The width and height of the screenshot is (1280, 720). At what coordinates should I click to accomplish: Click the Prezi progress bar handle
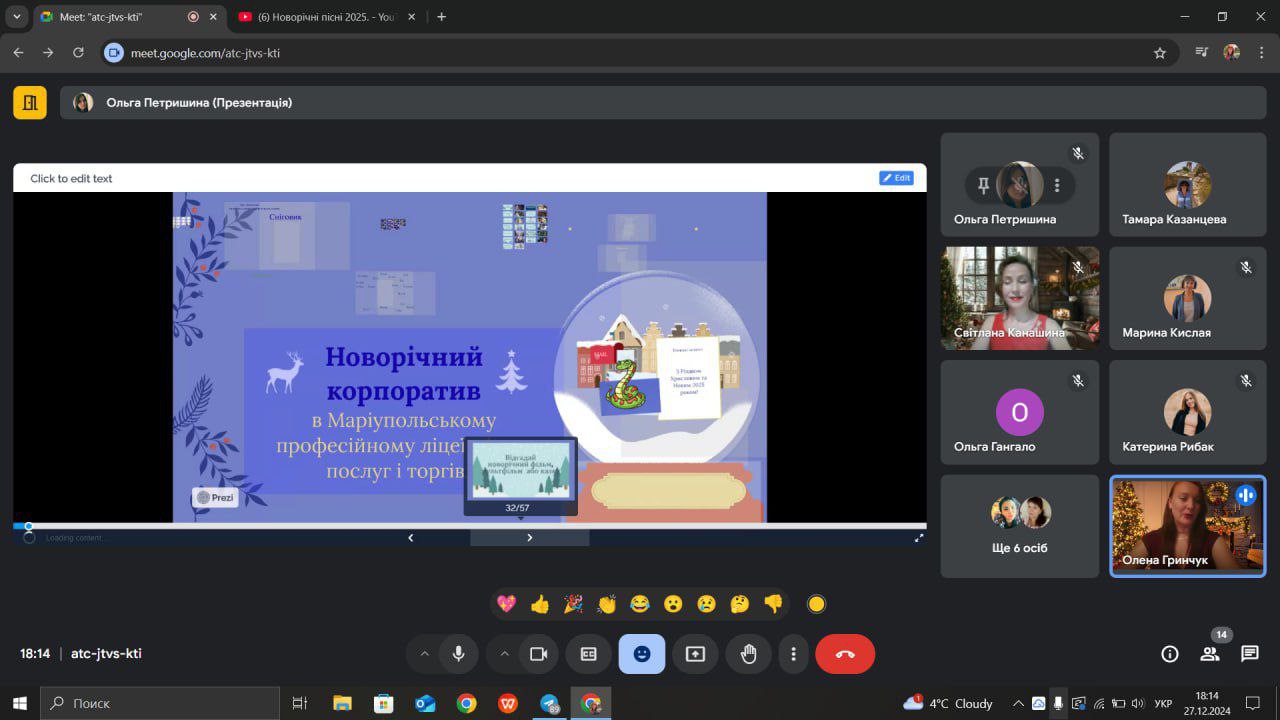click(x=28, y=526)
